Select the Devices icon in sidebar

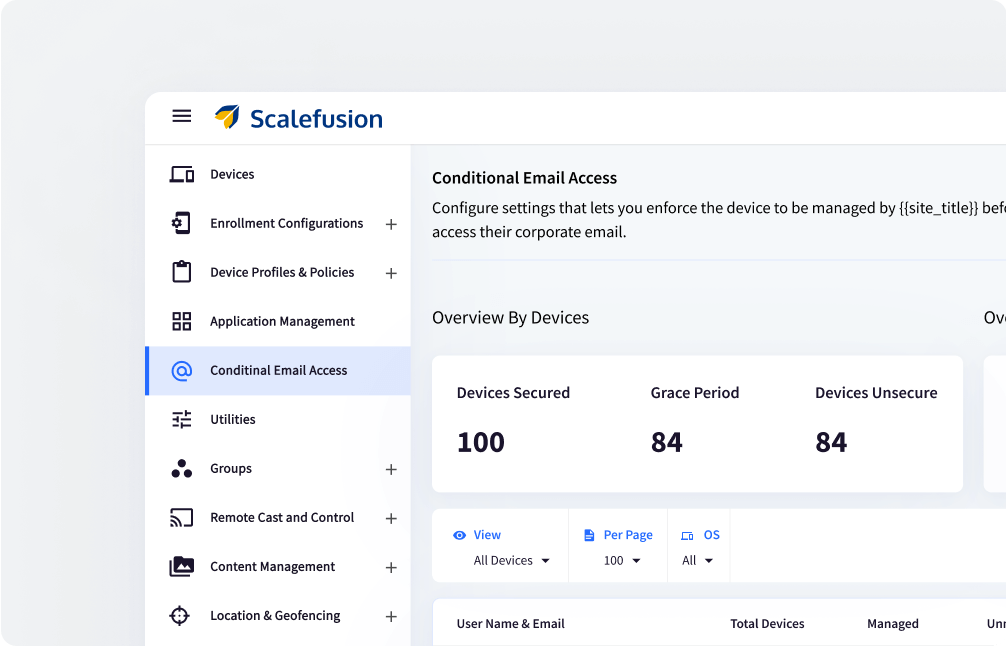pos(182,173)
